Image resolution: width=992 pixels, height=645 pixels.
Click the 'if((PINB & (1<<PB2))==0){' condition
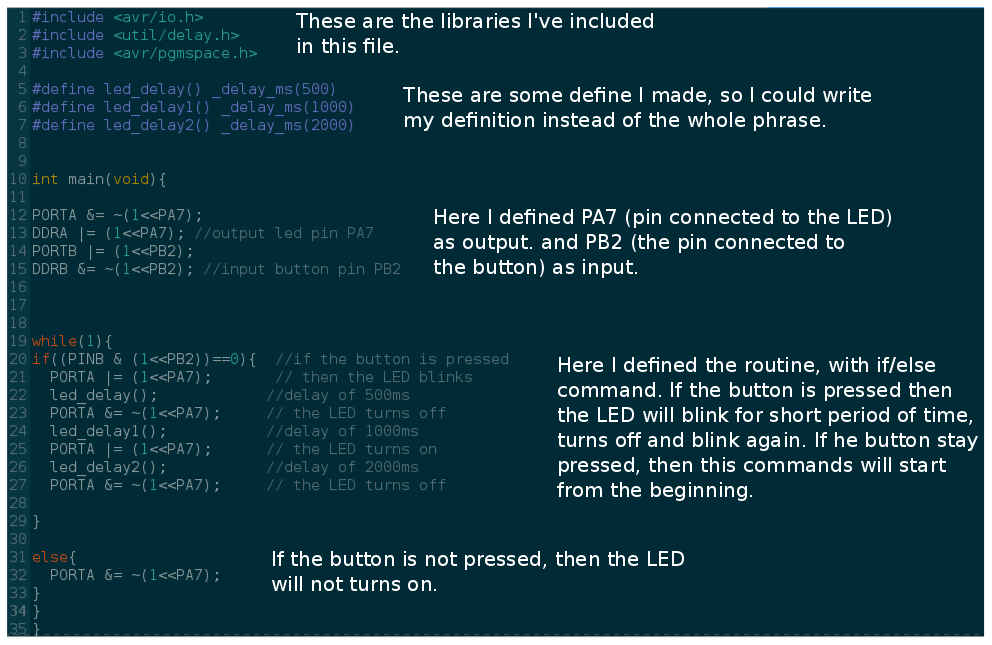(x=144, y=359)
